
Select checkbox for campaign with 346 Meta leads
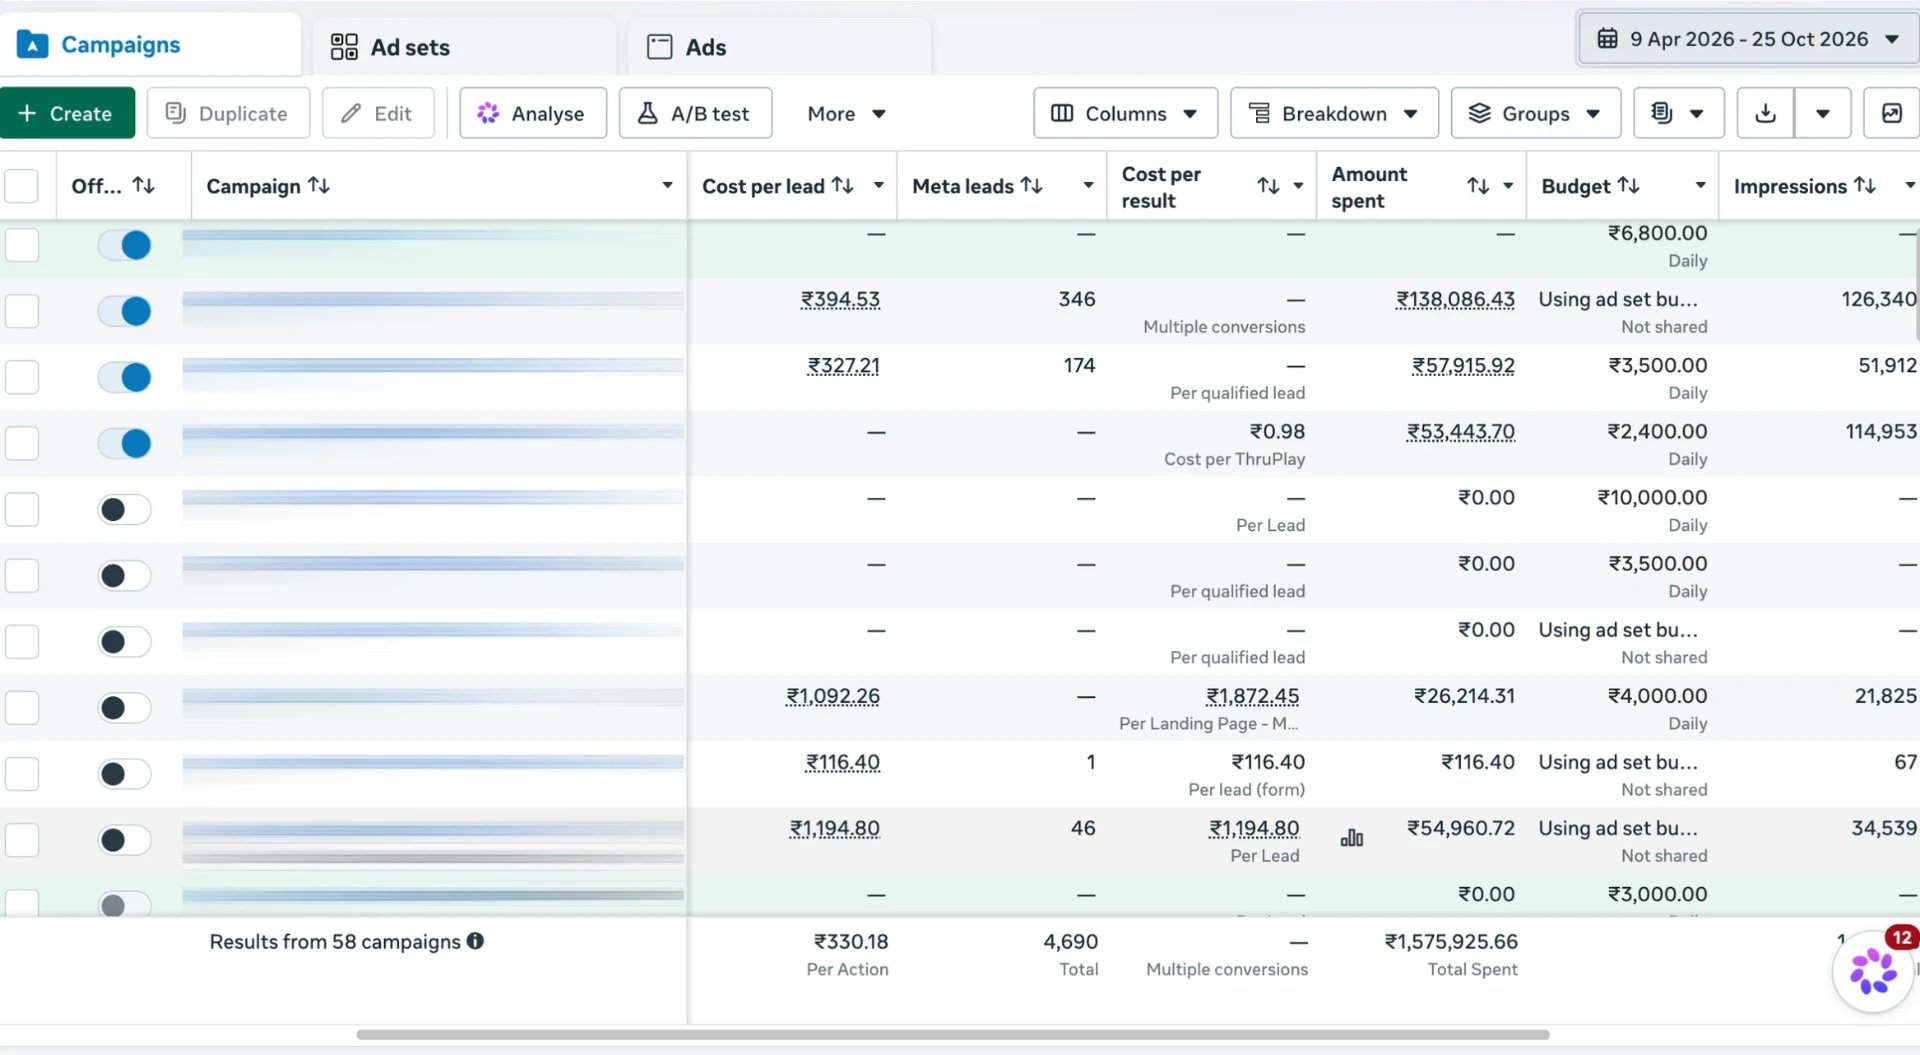tap(21, 311)
